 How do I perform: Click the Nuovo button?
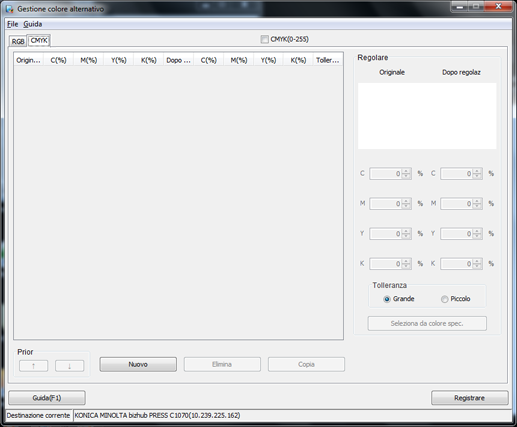(x=138, y=364)
